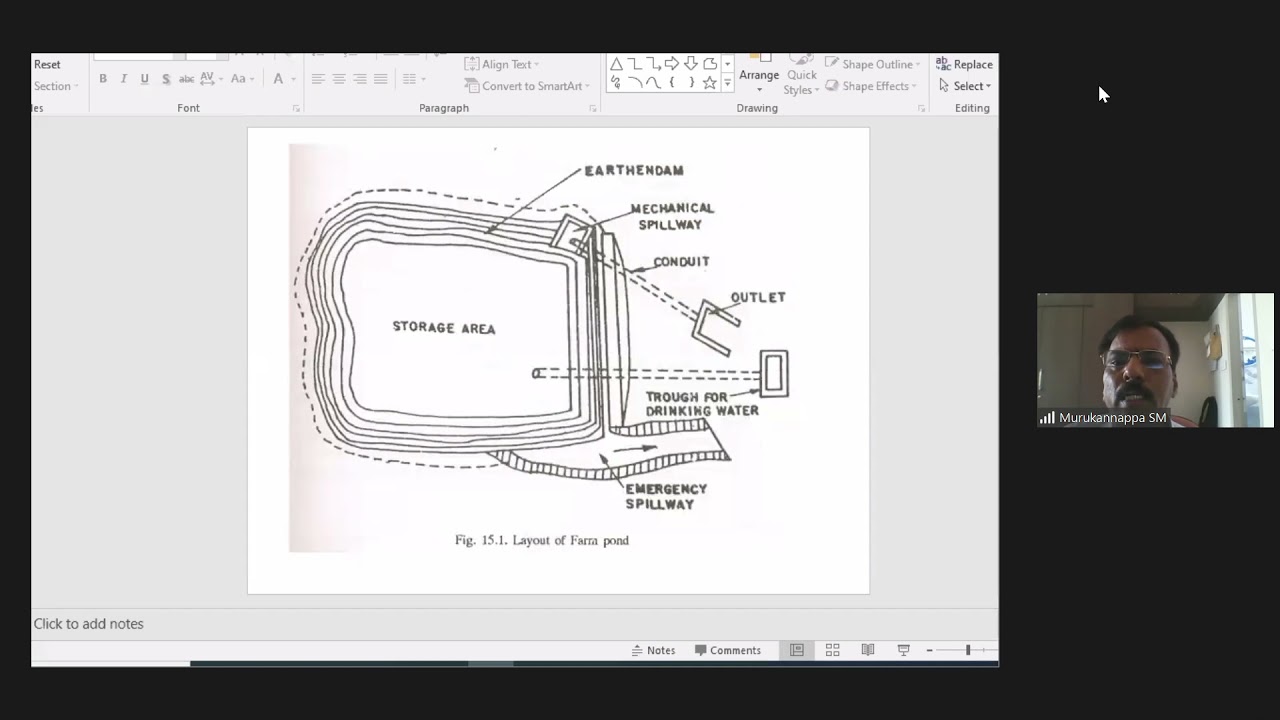Open Font dialog launcher
The image size is (1280, 720).
click(x=296, y=108)
